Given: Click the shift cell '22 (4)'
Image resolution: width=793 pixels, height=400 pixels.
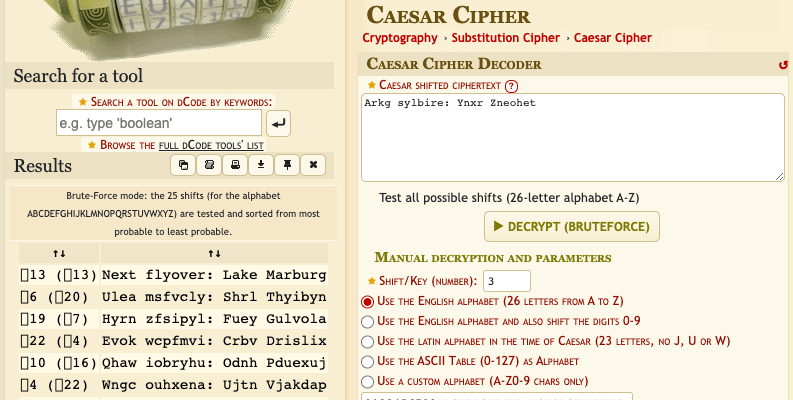Looking at the screenshot, I should click(59, 341).
